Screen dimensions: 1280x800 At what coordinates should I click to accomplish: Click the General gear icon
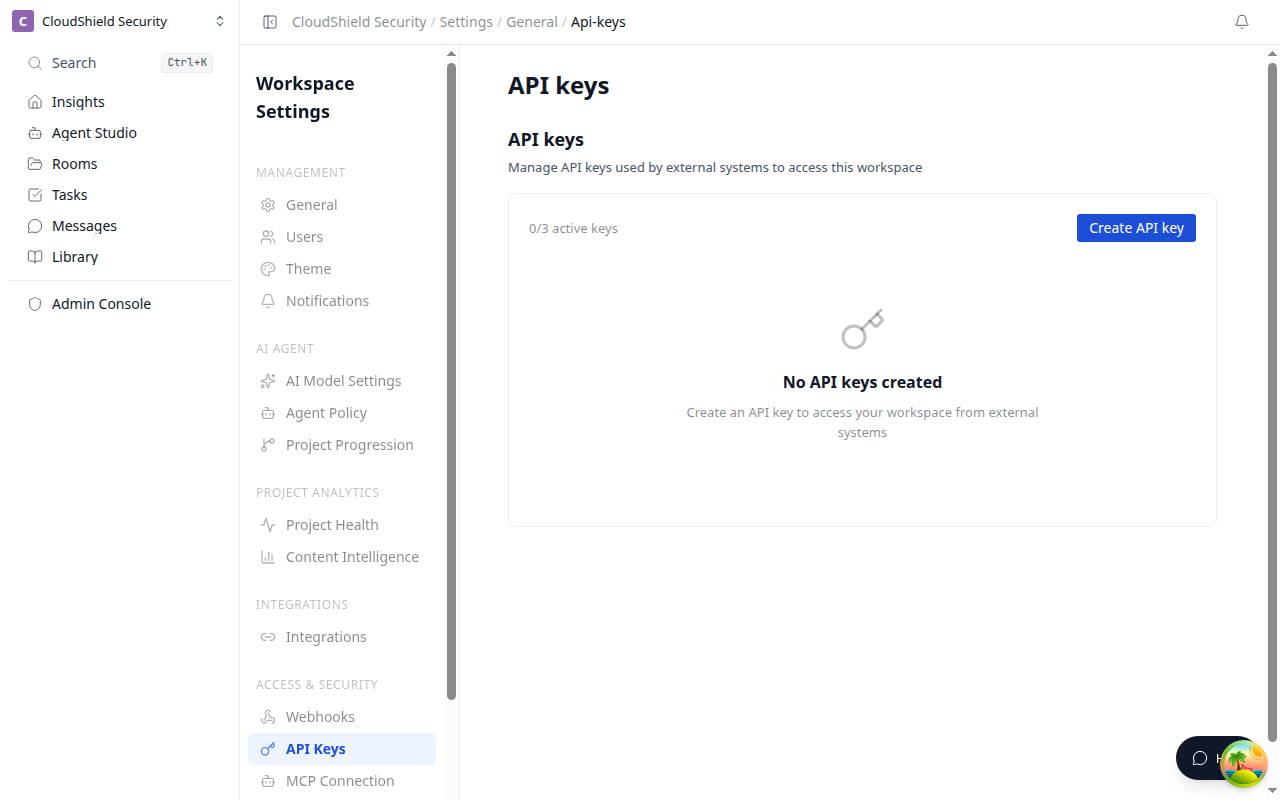click(268, 205)
